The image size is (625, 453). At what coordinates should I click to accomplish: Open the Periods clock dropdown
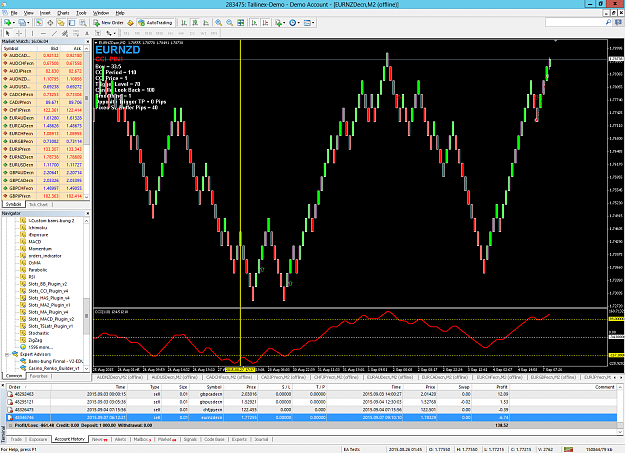coord(294,23)
